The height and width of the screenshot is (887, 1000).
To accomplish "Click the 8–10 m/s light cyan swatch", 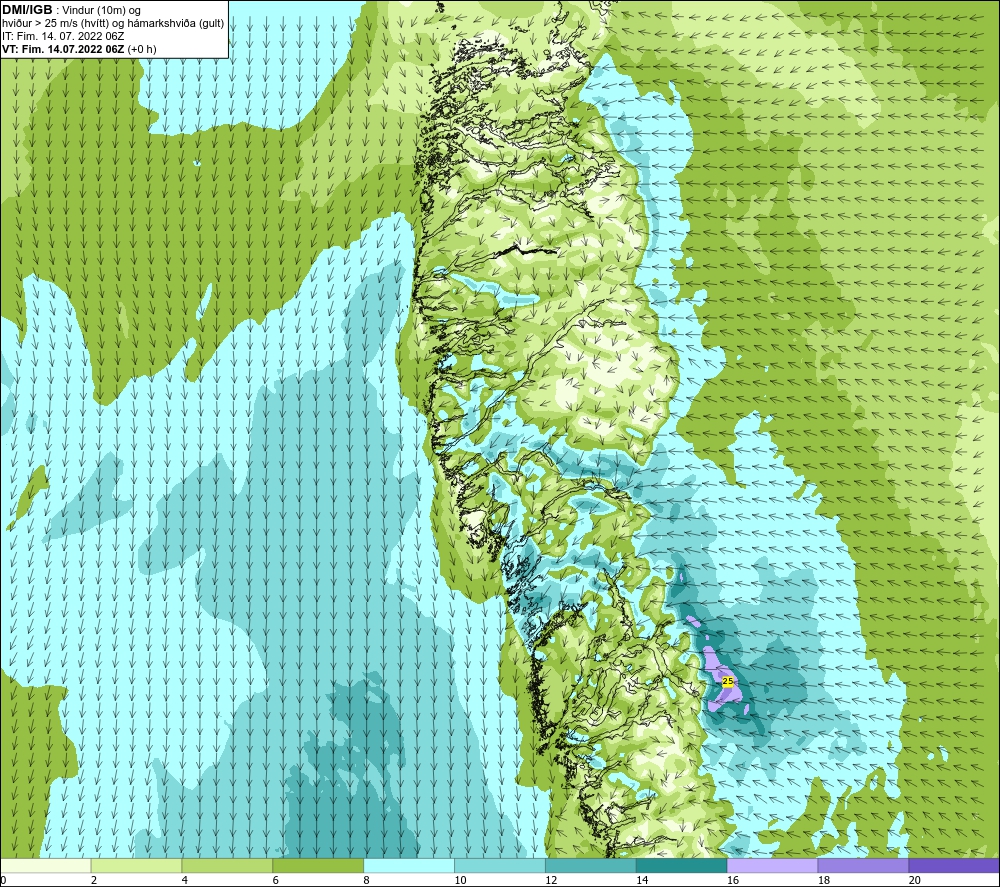I will [x=409, y=865].
